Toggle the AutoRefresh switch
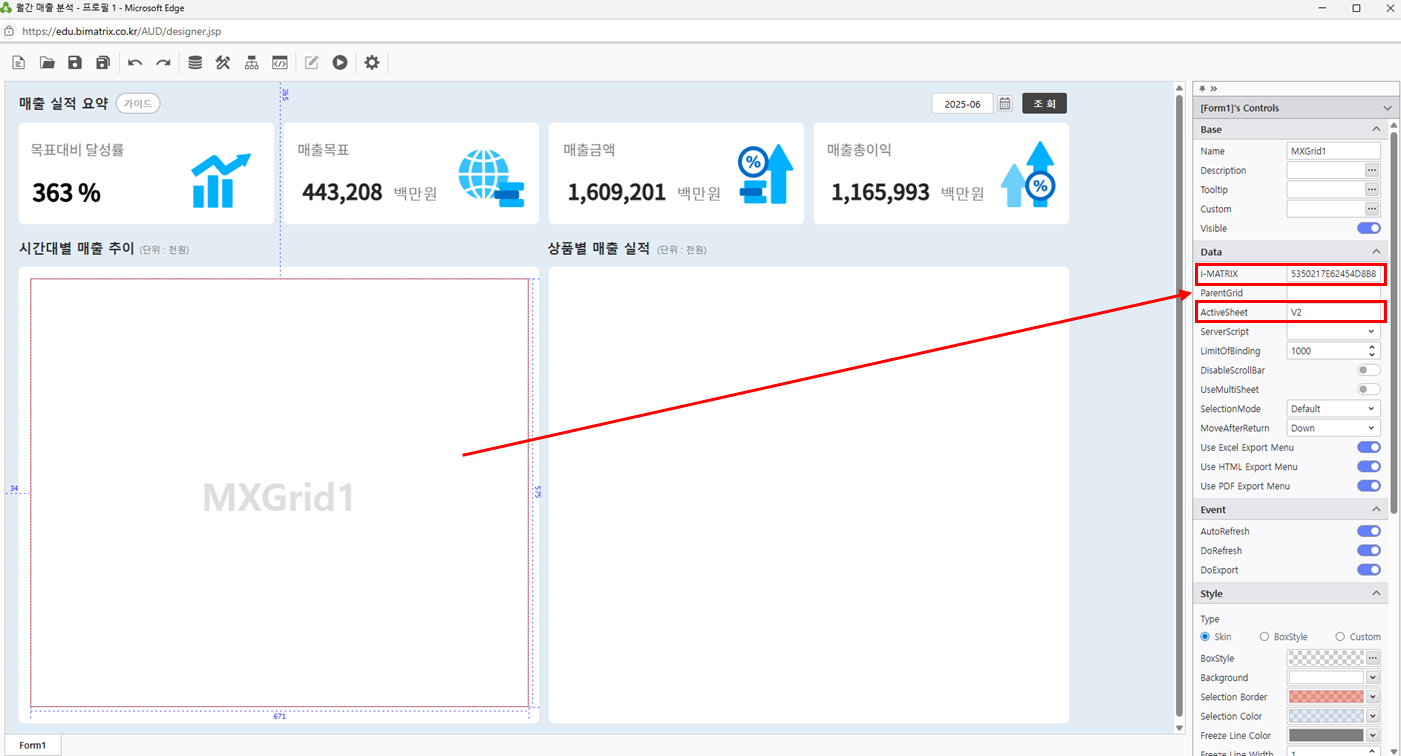1401x756 pixels. coord(1368,532)
